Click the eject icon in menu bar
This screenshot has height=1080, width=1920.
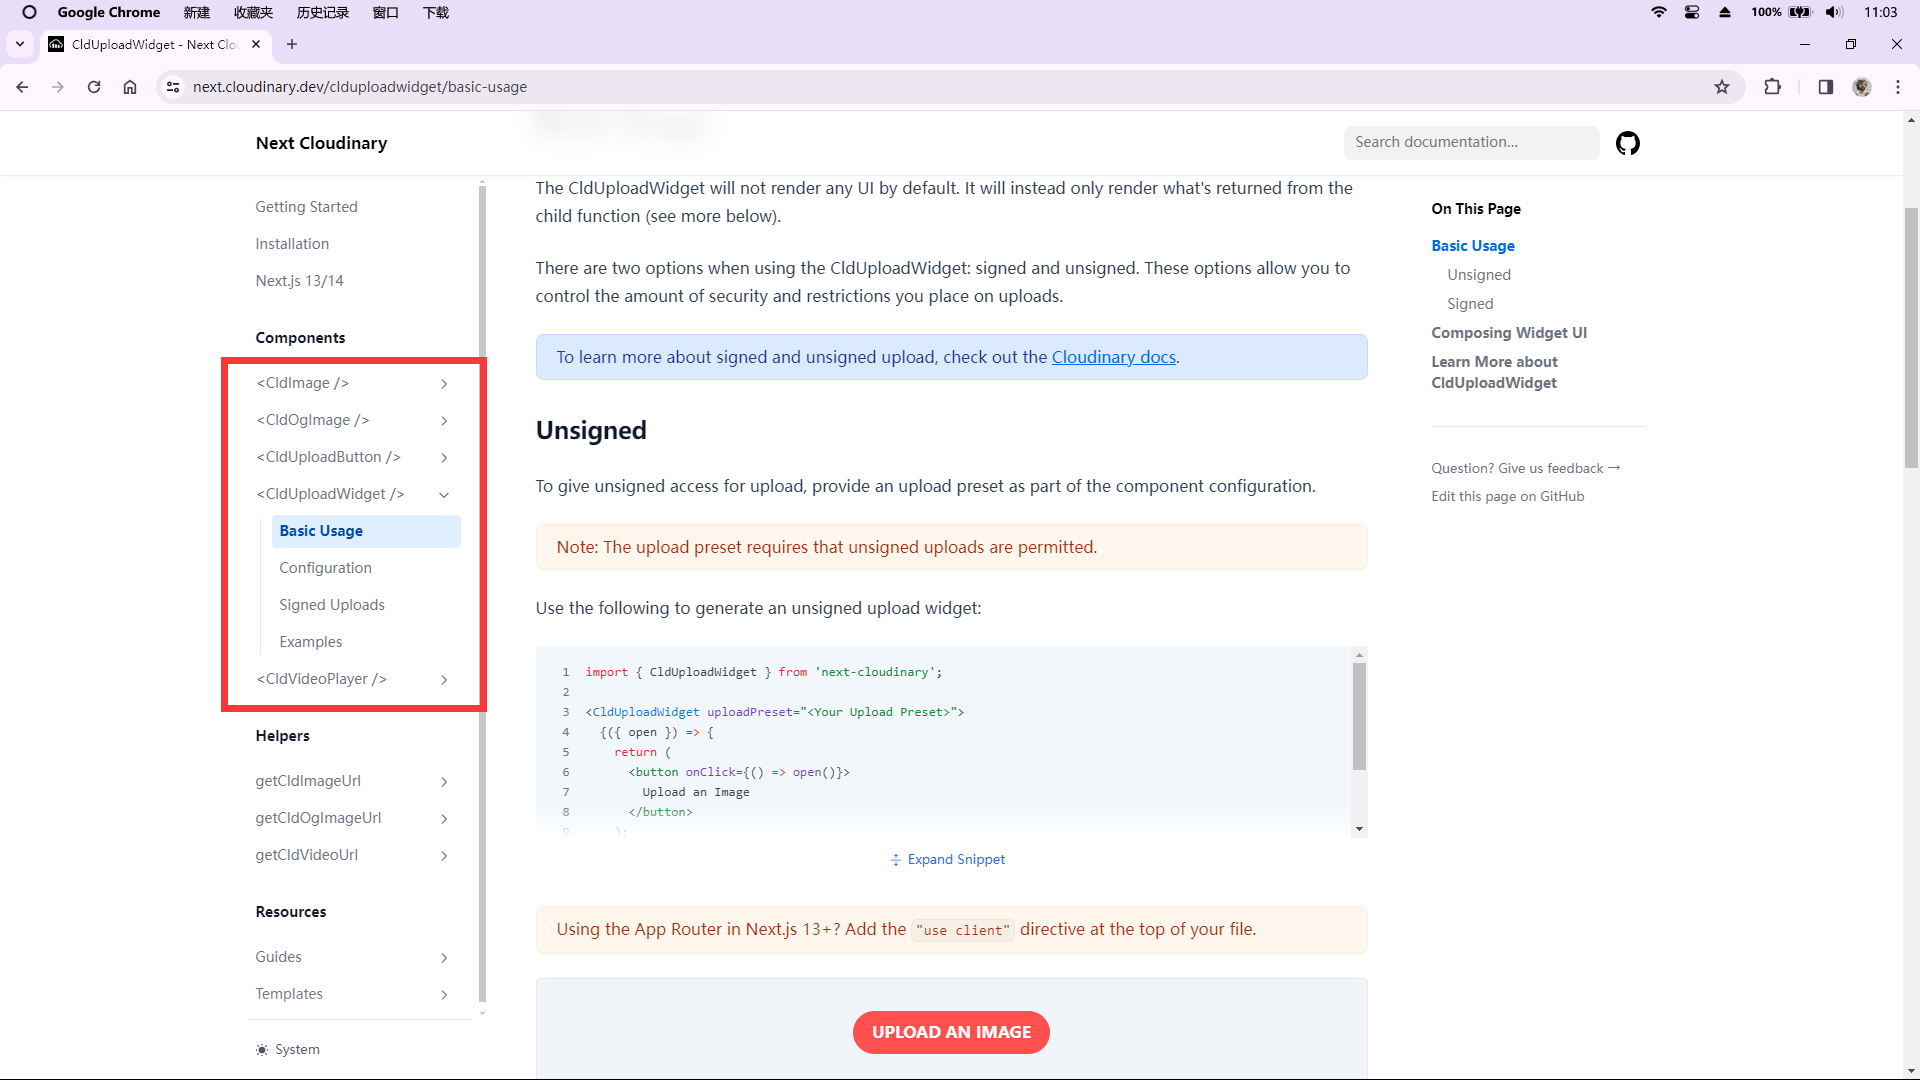[1725, 12]
